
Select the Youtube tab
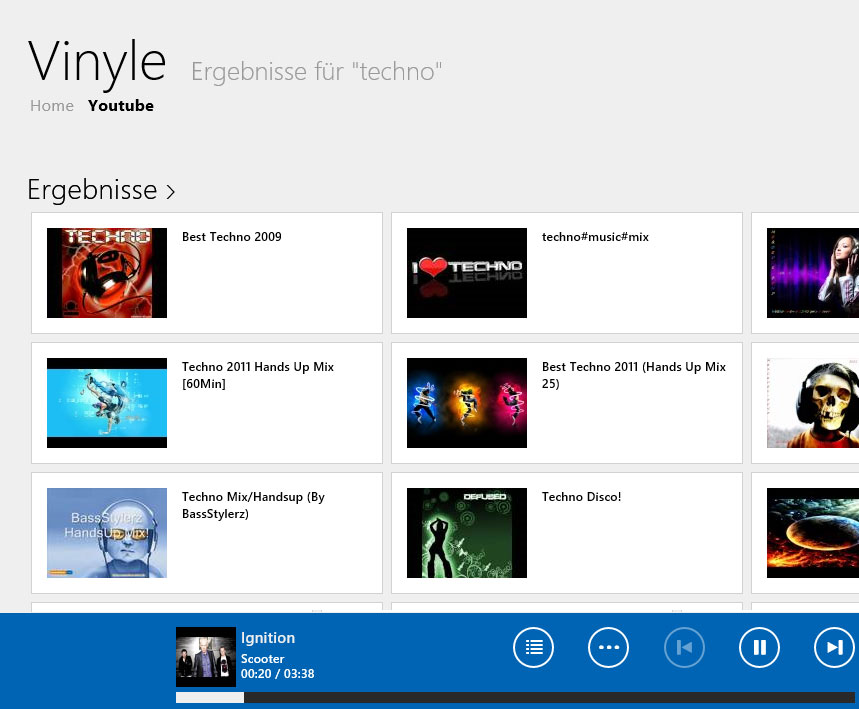121,105
